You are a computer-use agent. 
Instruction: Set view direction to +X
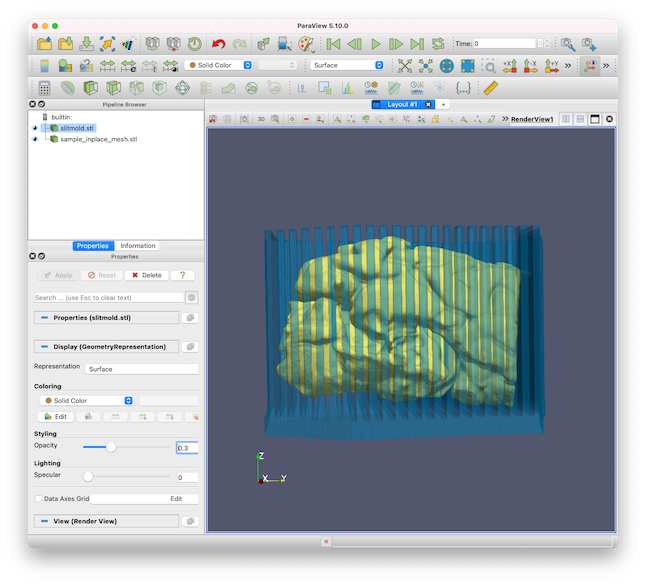(510, 66)
